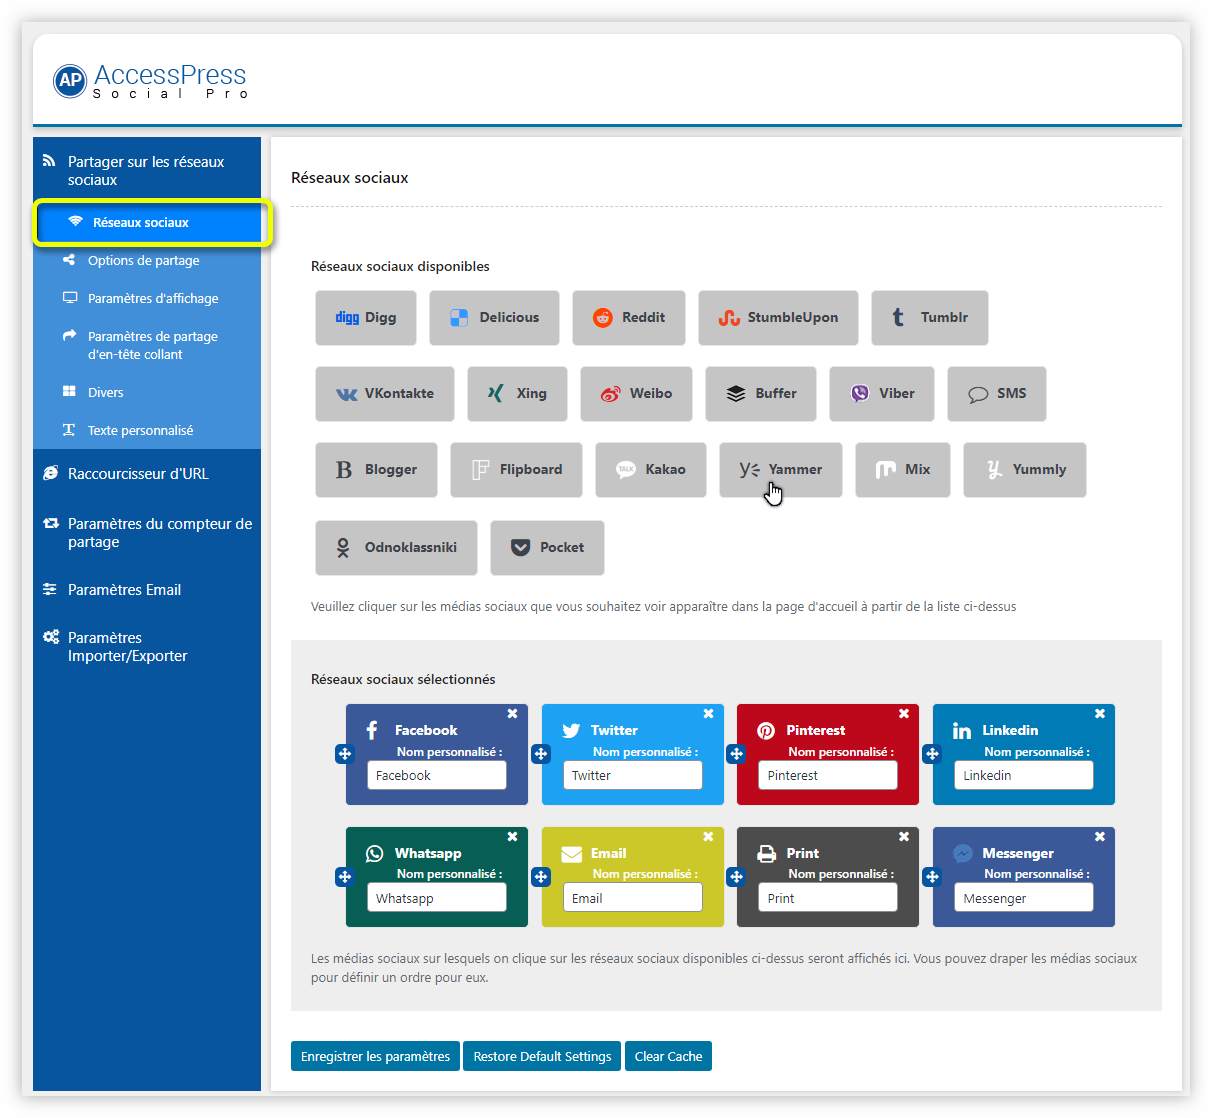Add the Digg social network
The width and height of the screenshot is (1212, 1118).
click(x=366, y=318)
